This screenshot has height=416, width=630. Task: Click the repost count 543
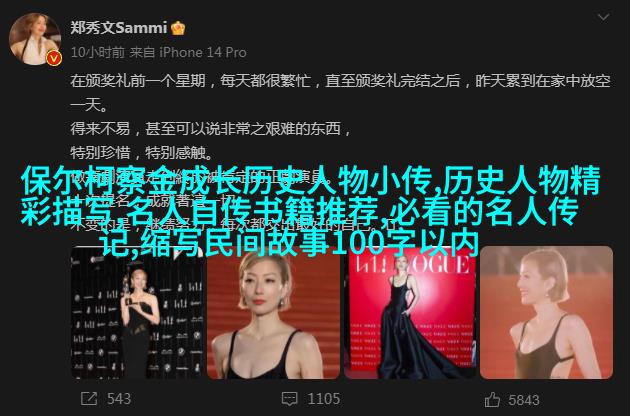pos(119,399)
